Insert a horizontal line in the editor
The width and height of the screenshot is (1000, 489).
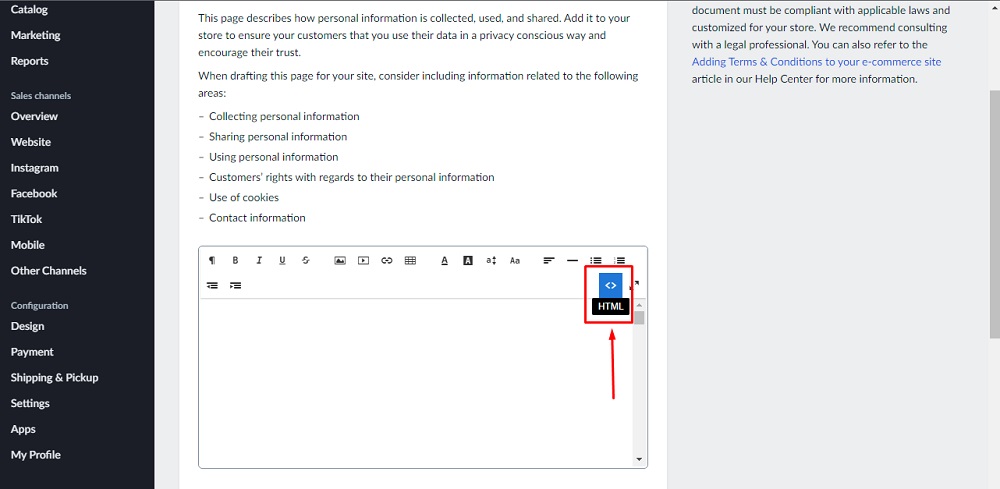pyautogui.click(x=573, y=260)
